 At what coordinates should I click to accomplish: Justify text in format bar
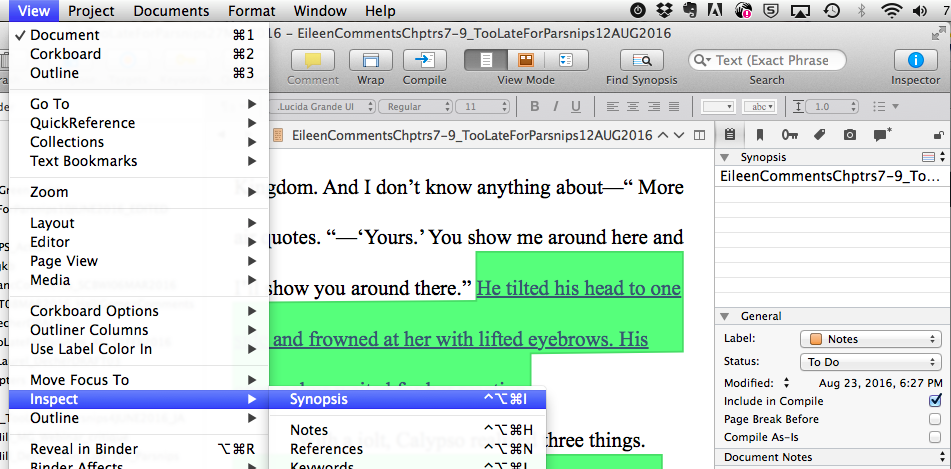coord(674,107)
